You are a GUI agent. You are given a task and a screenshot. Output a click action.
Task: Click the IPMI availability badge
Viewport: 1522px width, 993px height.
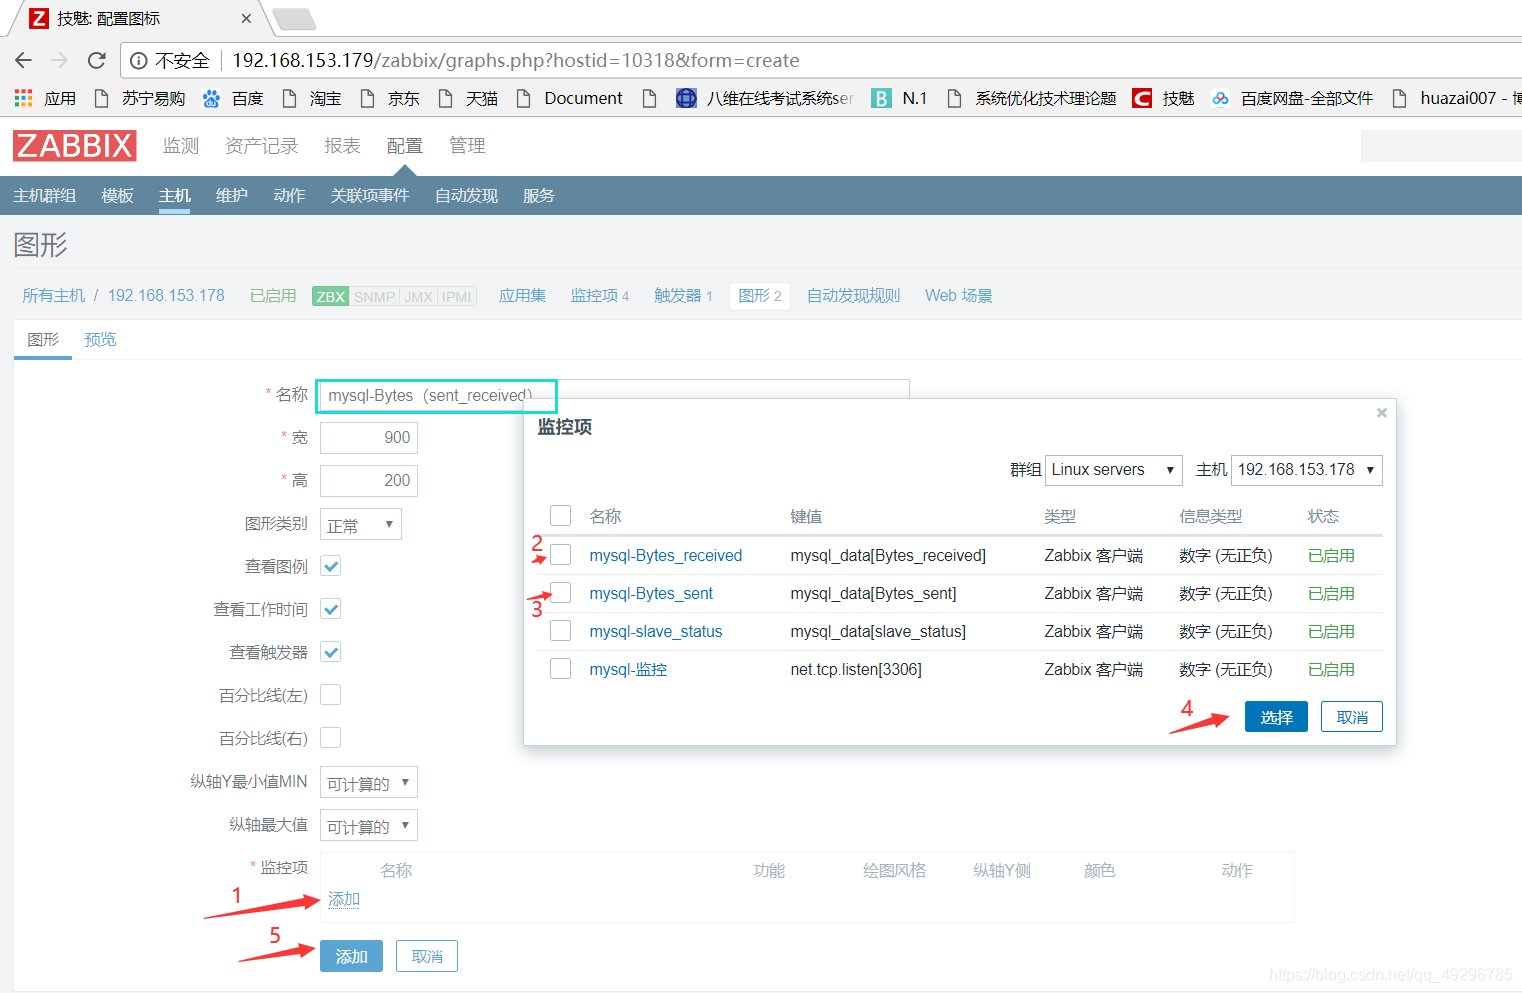(x=457, y=296)
